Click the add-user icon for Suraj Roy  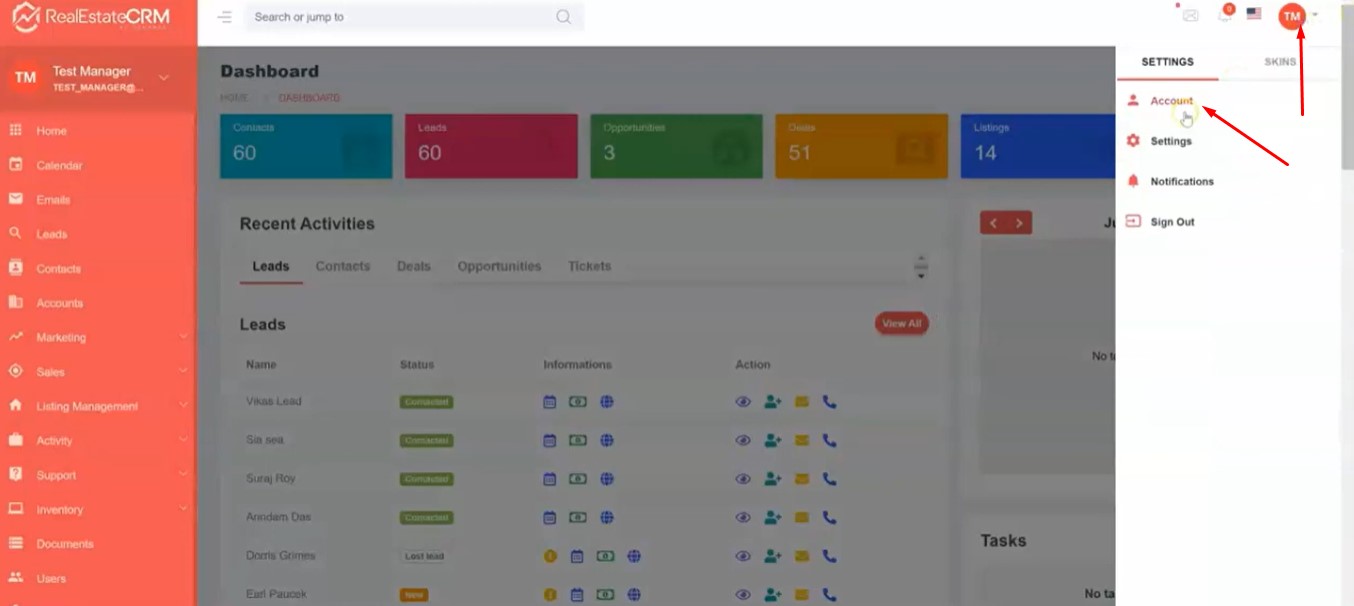[772, 479]
